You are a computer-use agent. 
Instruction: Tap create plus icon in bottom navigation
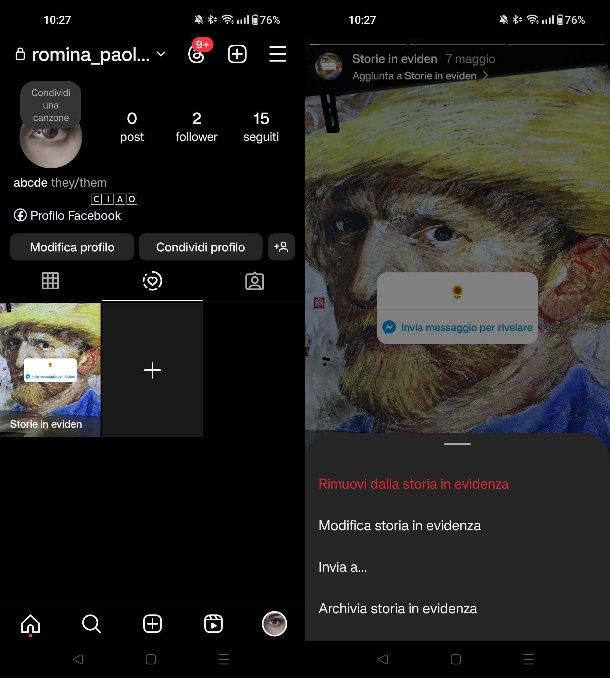click(x=152, y=624)
